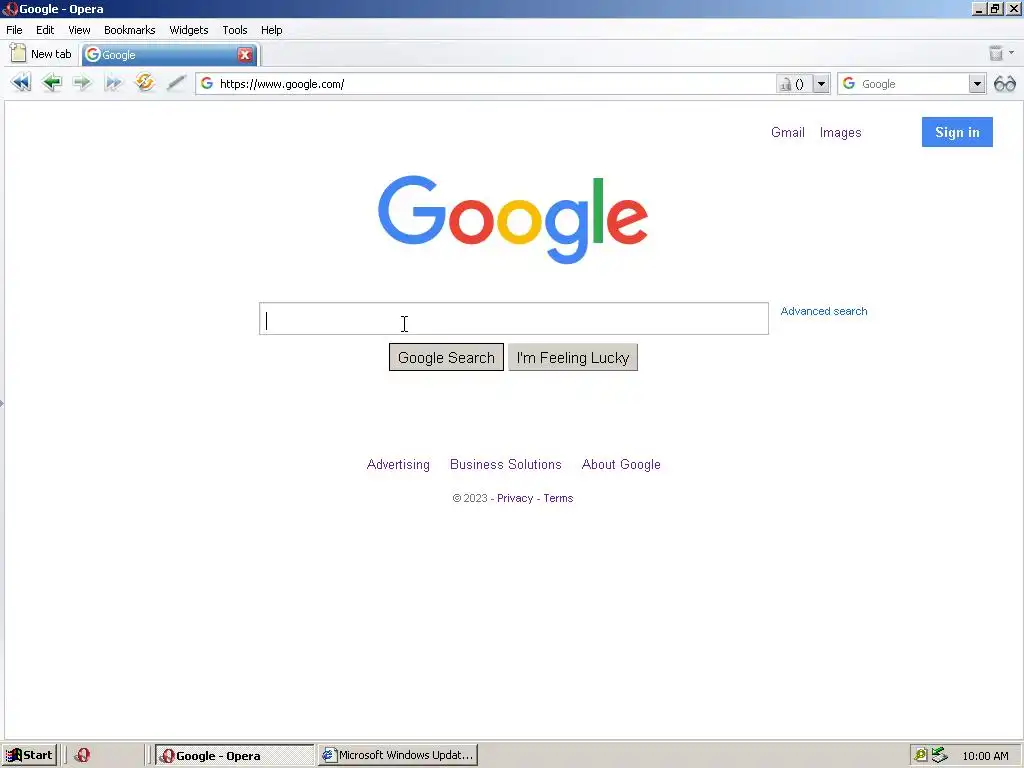The height and width of the screenshot is (768, 1024).
Task: Open the address bar dropdown arrow
Action: (821, 84)
